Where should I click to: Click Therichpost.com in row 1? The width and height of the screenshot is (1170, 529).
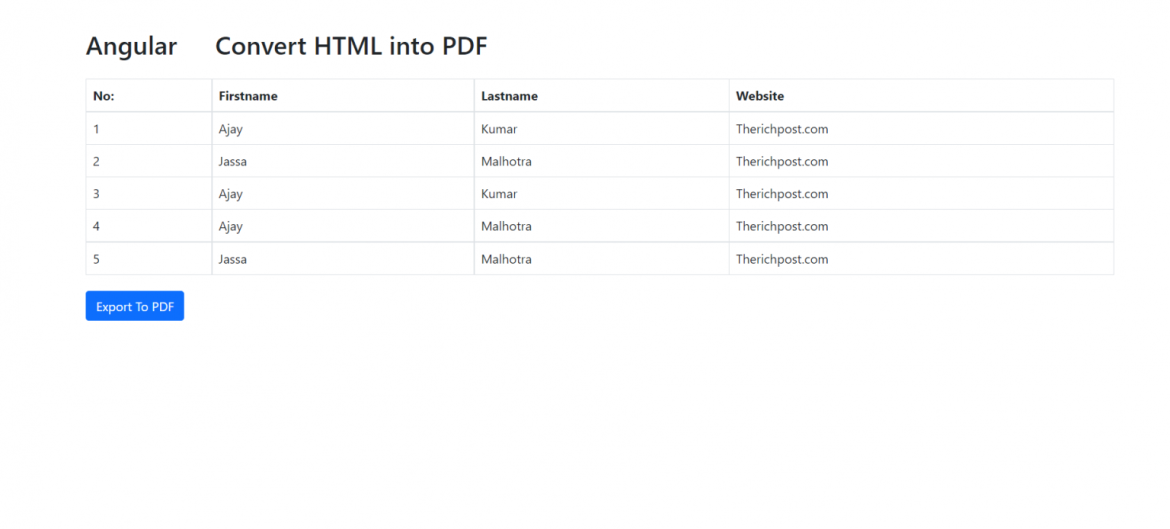[x=782, y=129]
